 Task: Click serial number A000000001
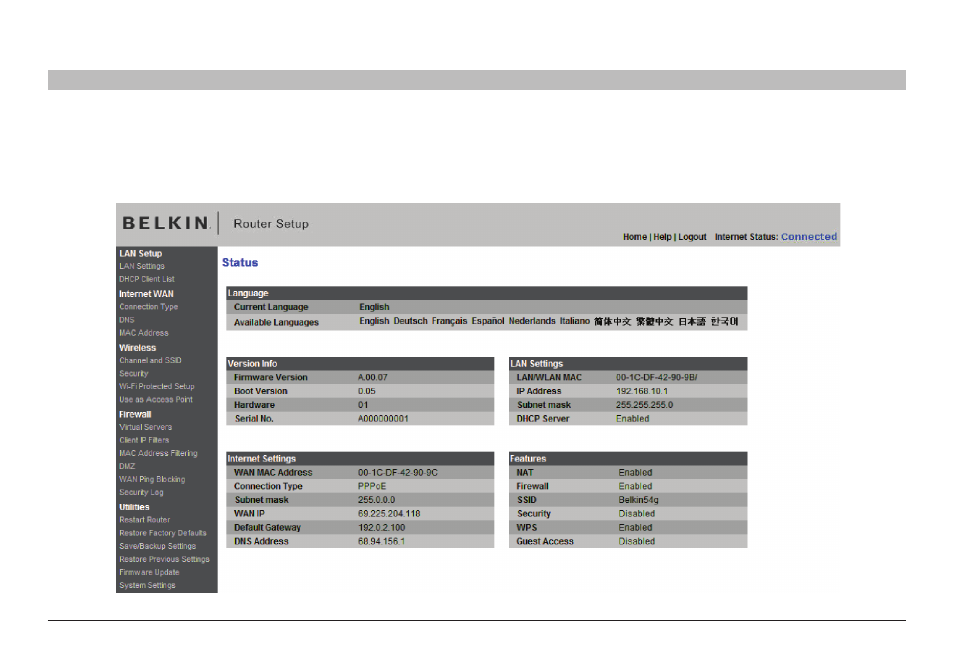pos(383,419)
